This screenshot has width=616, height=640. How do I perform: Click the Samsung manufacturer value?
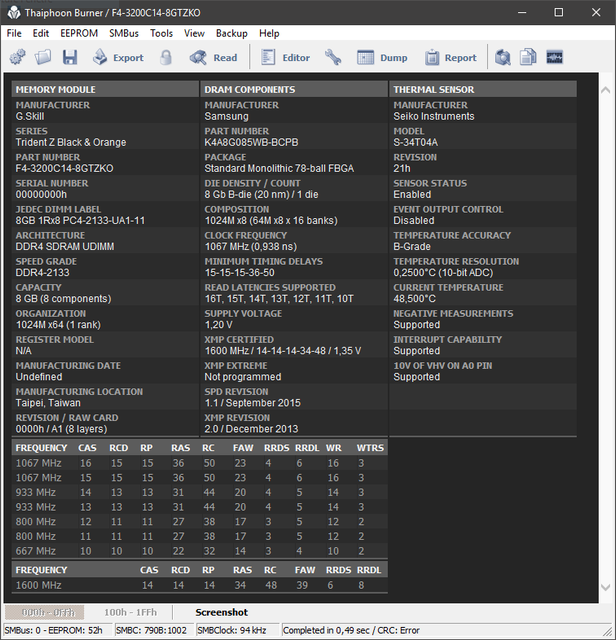(x=226, y=116)
